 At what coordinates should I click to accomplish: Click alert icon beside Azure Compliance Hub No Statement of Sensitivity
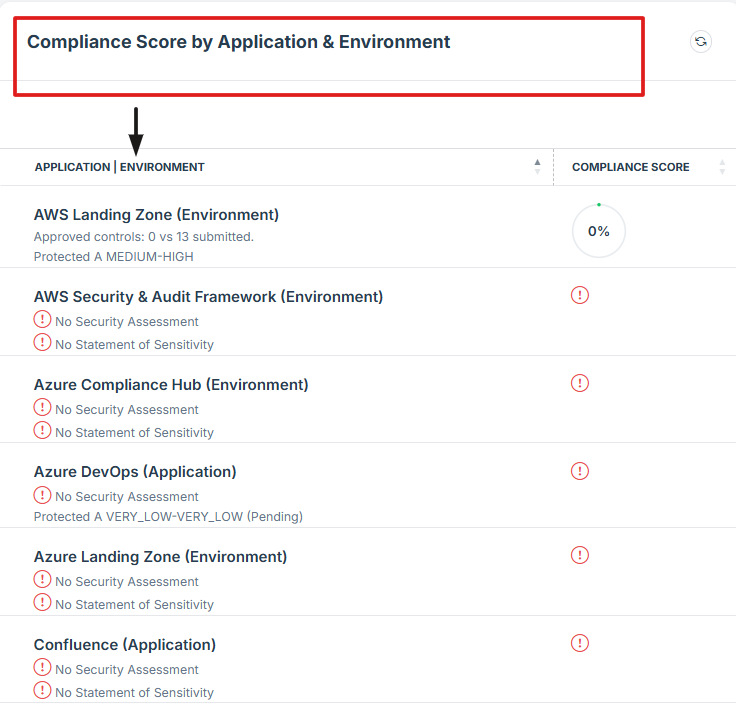(42, 431)
